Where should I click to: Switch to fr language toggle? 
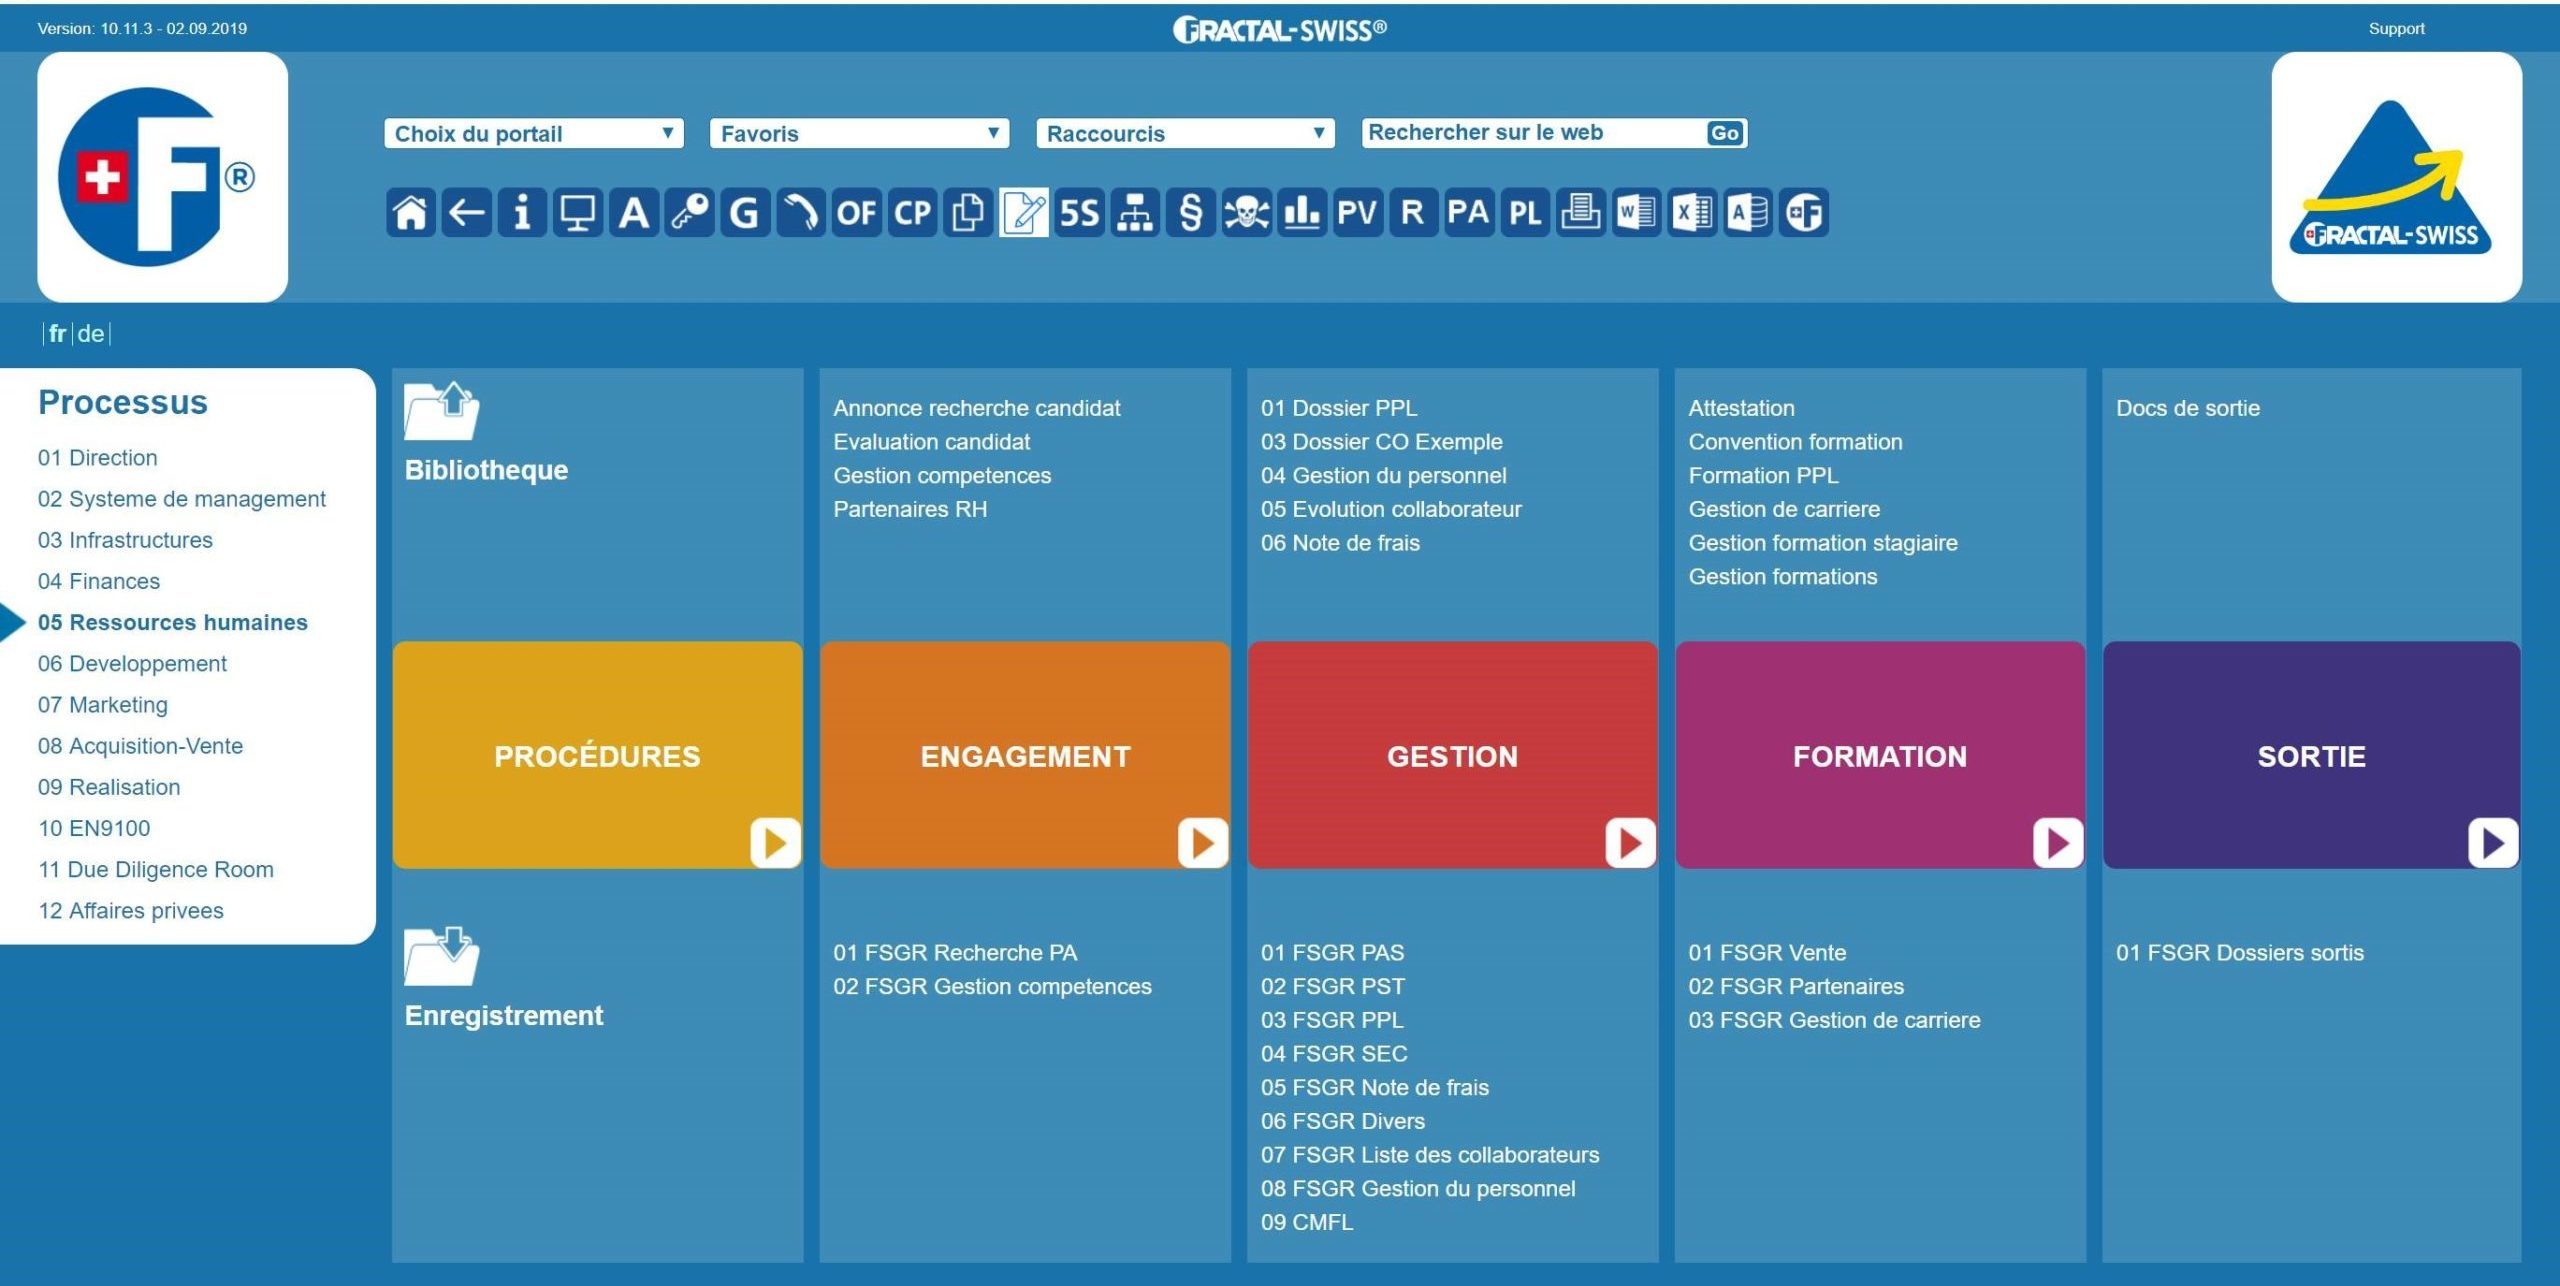click(x=56, y=333)
